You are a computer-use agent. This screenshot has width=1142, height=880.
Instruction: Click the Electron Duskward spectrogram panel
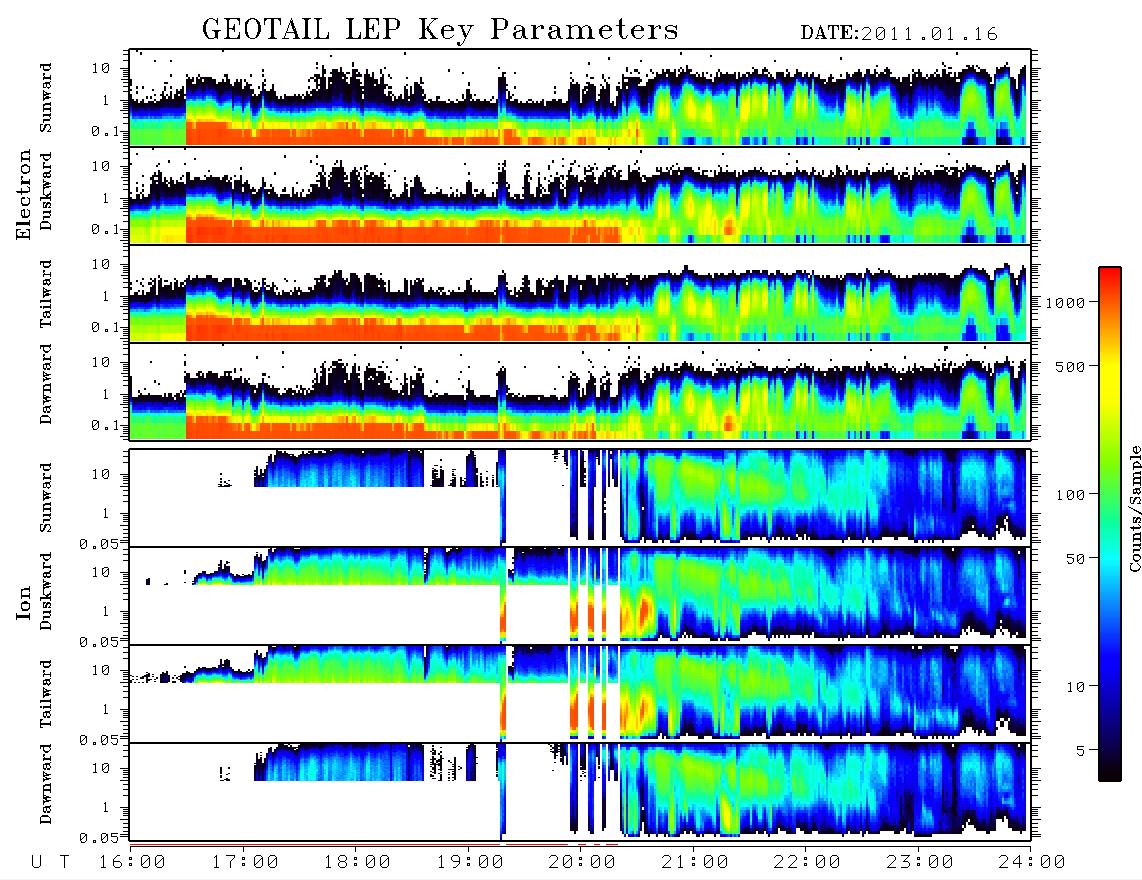[580, 196]
